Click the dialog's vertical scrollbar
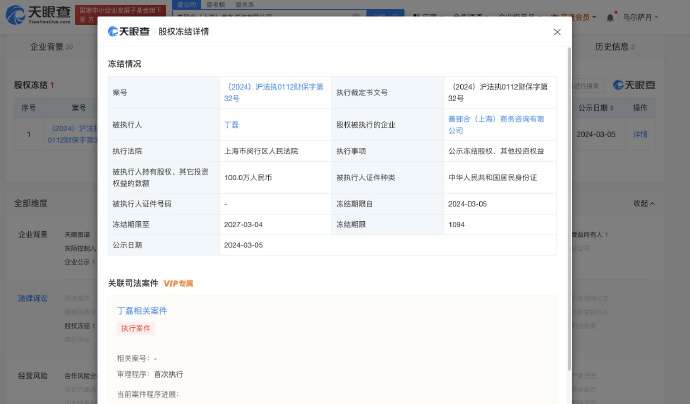Viewport: 690px width, 404px height. tap(569, 209)
